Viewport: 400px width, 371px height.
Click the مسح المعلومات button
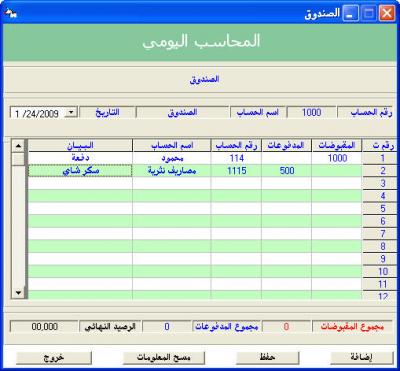[x=164, y=358]
